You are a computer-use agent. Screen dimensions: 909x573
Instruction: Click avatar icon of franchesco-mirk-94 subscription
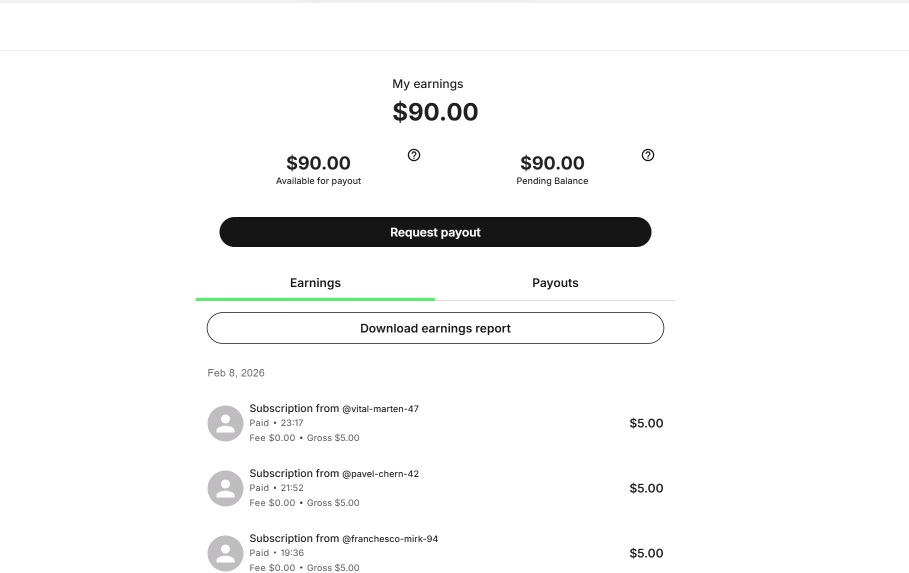pos(226,553)
